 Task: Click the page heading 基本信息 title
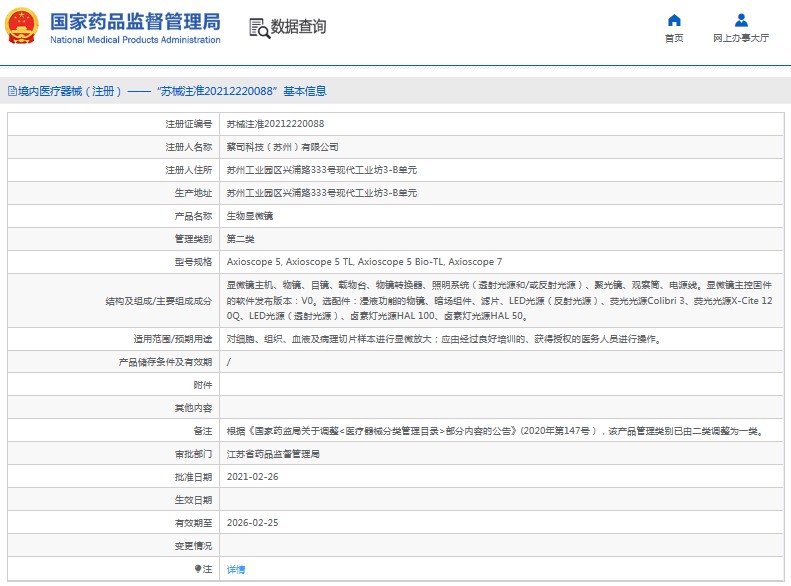(304, 91)
